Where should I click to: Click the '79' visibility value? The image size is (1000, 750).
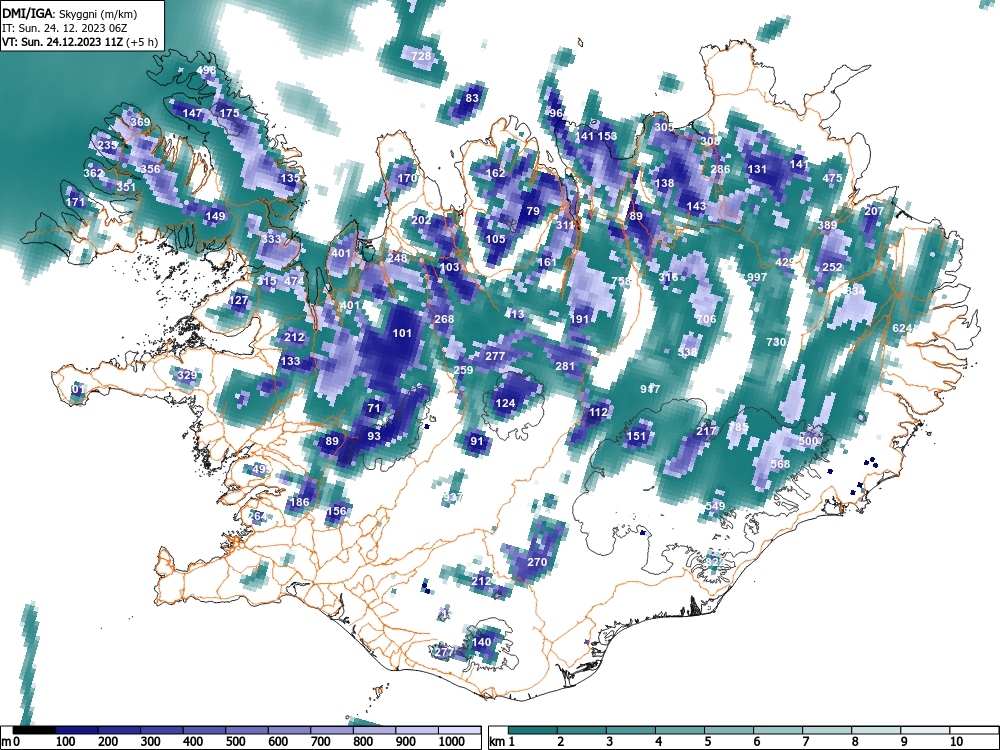pyautogui.click(x=533, y=211)
